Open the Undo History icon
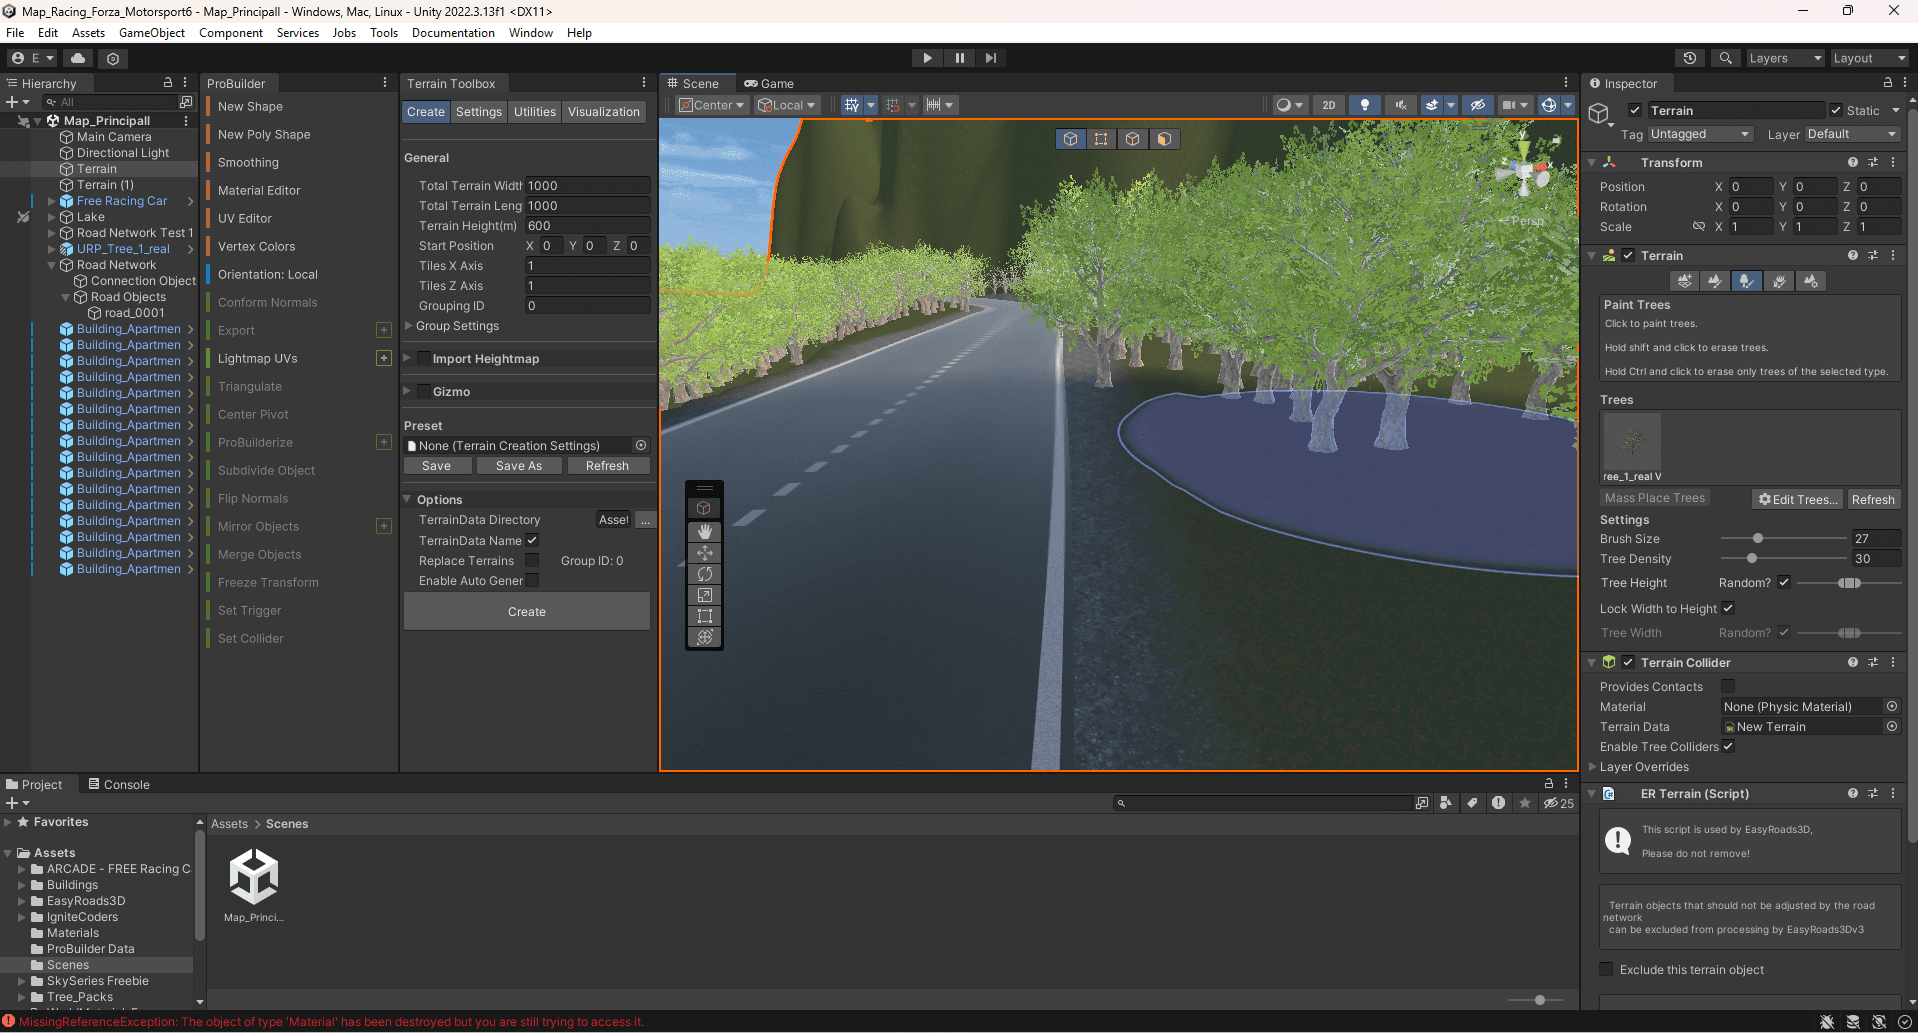This screenshot has width=1918, height=1033. pos(1690,58)
